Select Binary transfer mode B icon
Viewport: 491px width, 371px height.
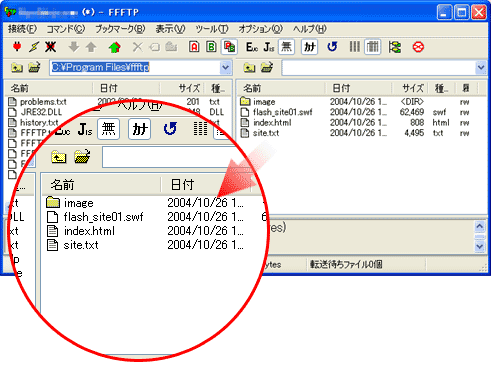click(x=211, y=47)
